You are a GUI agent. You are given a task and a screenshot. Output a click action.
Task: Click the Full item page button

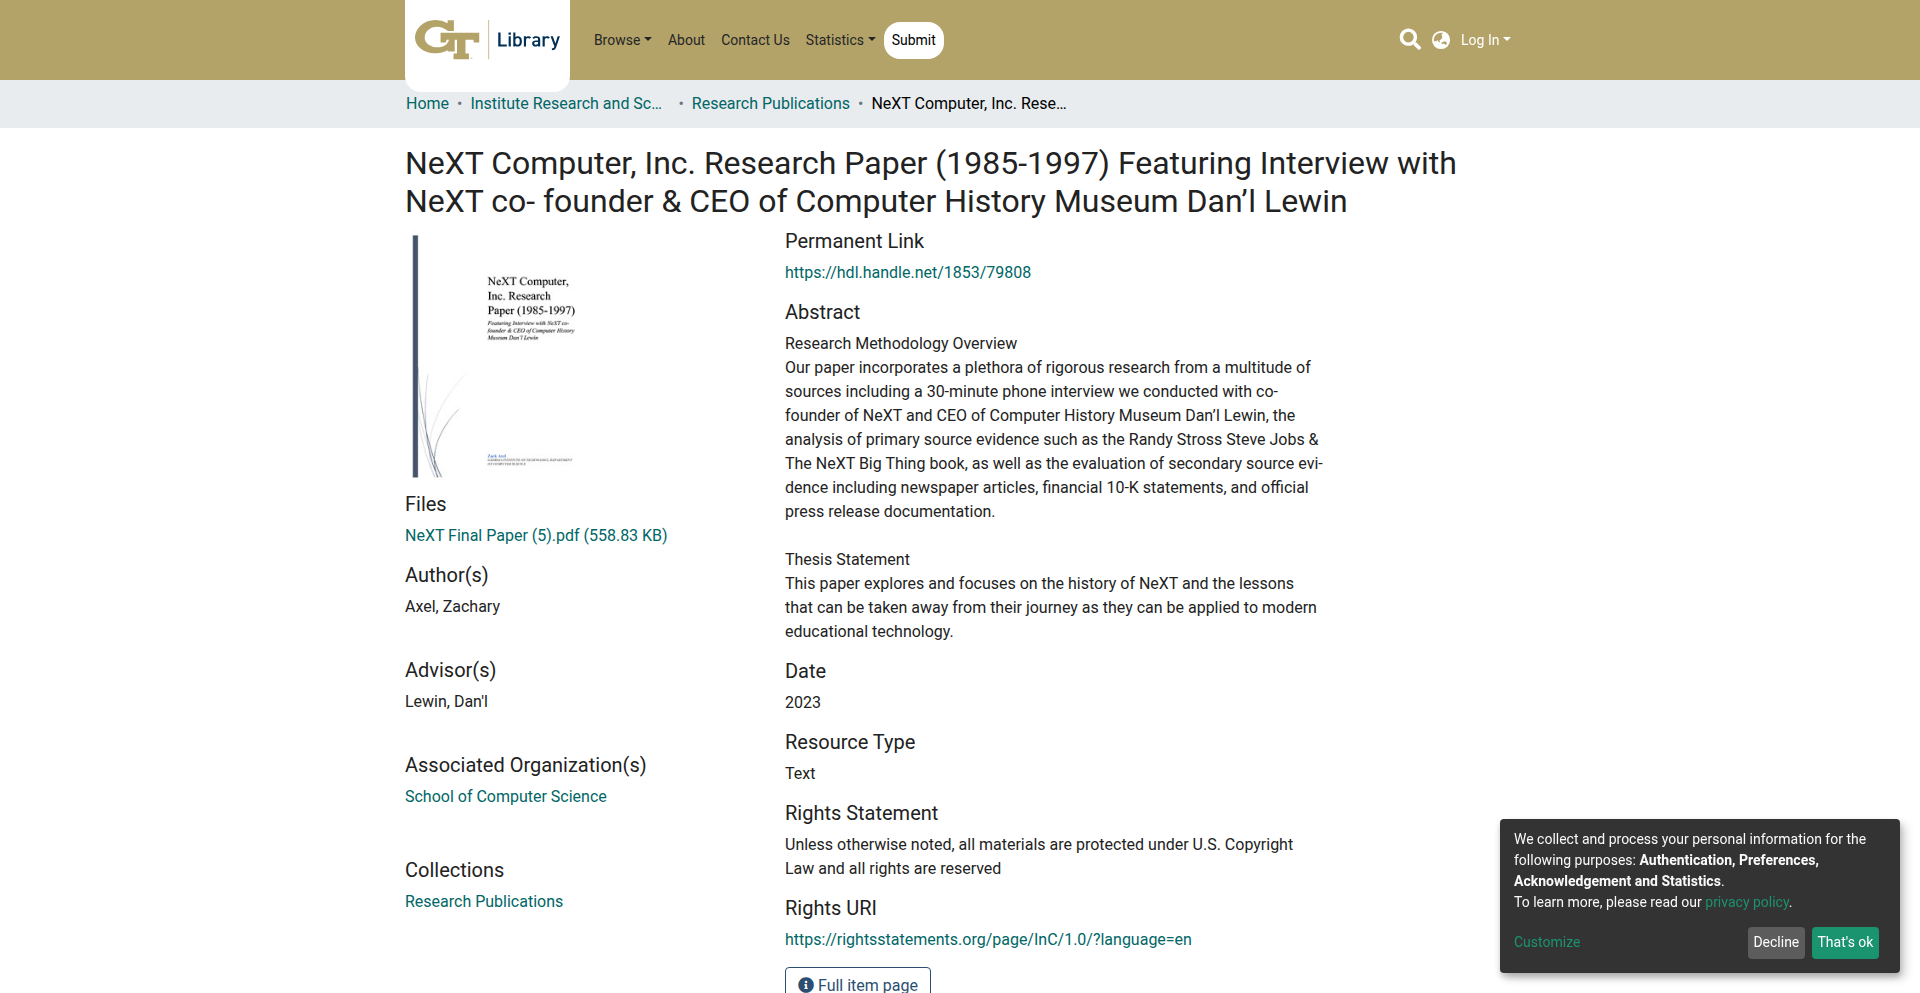point(858,984)
